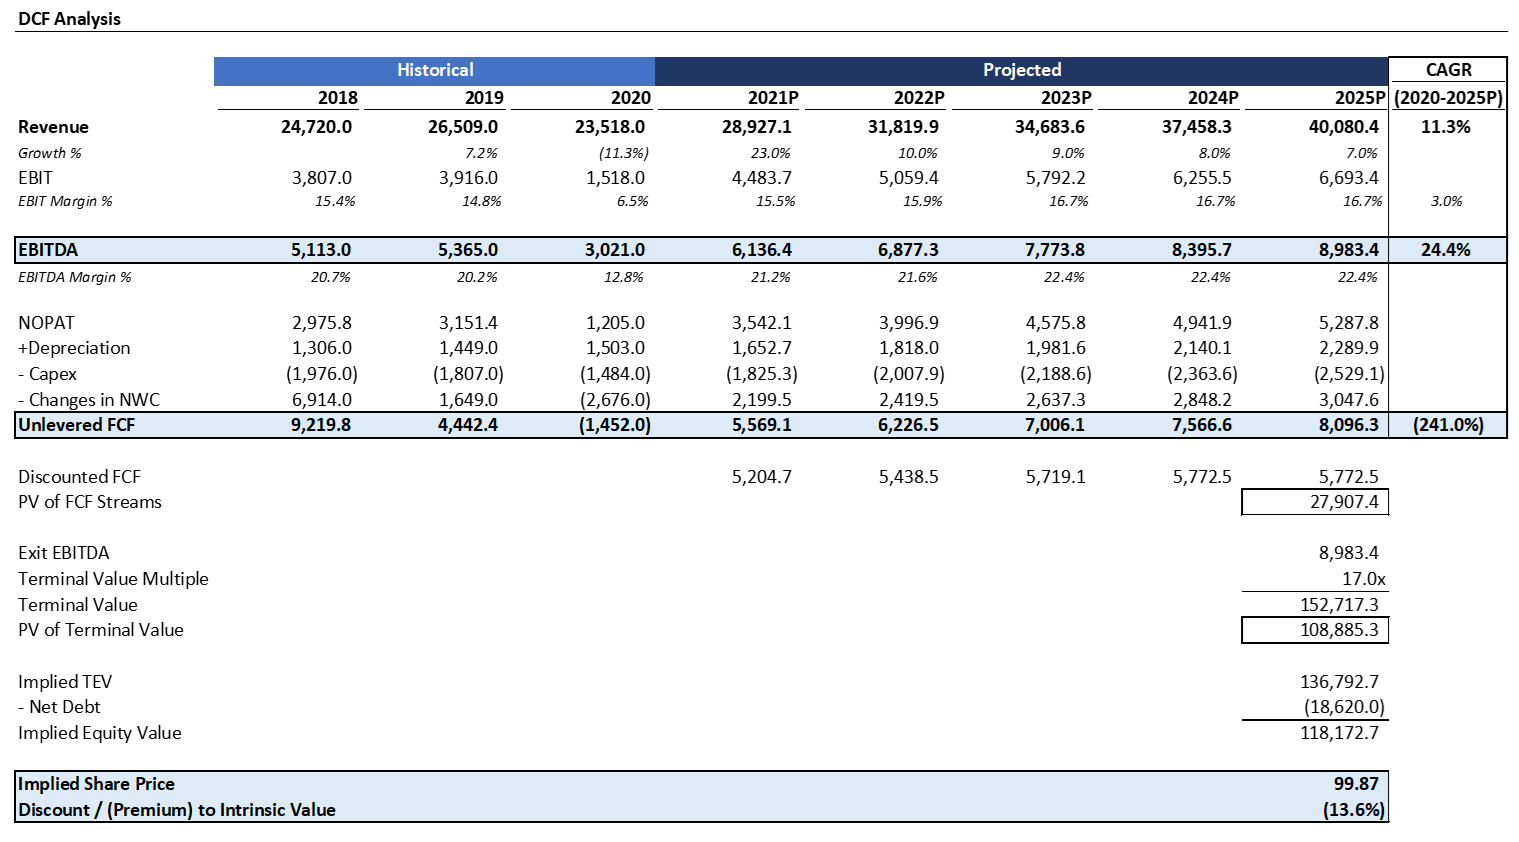1519x842 pixels.
Task: Click the 2021P column header
Action: click(773, 98)
